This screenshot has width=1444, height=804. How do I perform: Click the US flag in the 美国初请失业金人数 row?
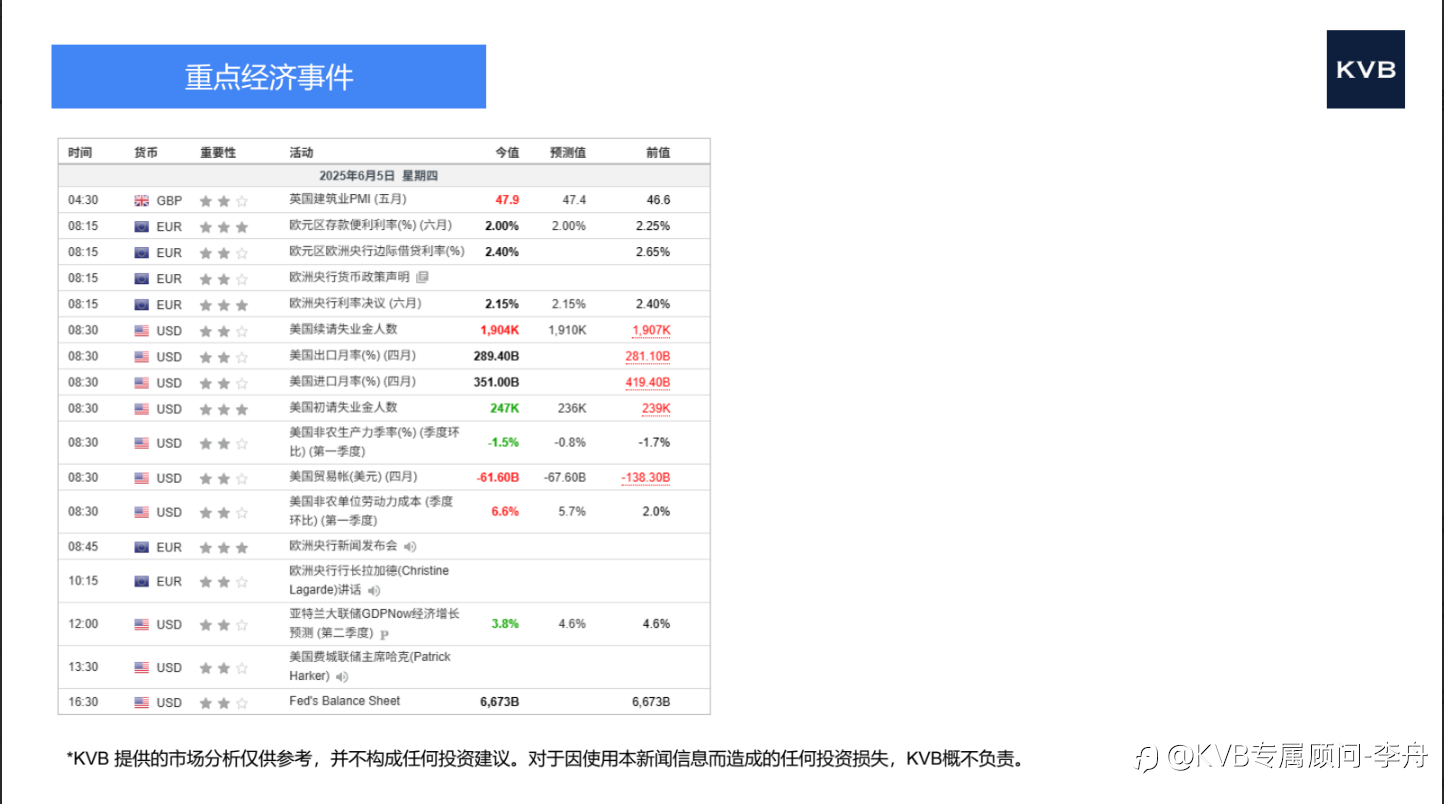coord(141,409)
